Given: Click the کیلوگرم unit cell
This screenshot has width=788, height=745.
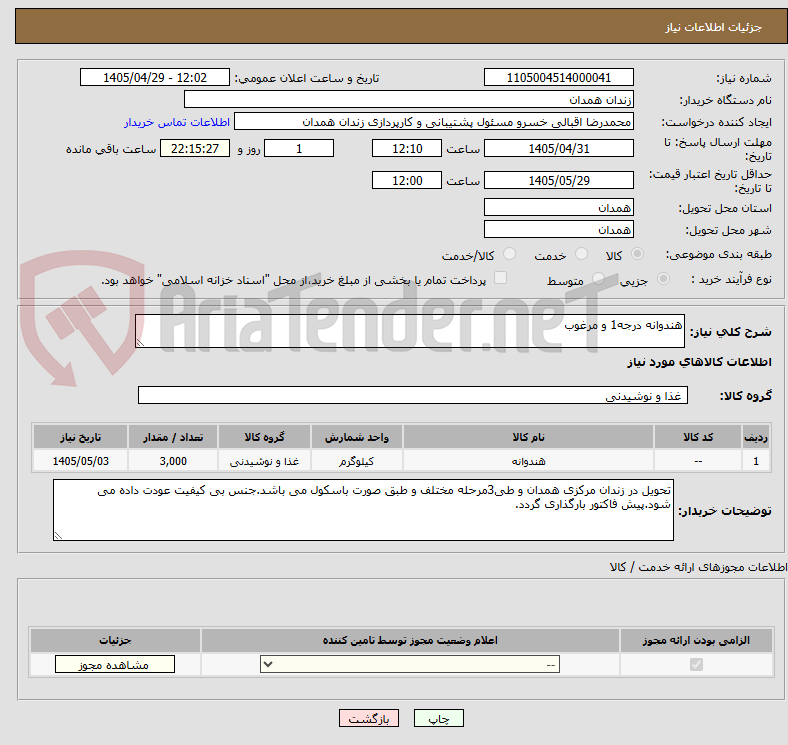Looking at the screenshot, I should pyautogui.click(x=356, y=461).
